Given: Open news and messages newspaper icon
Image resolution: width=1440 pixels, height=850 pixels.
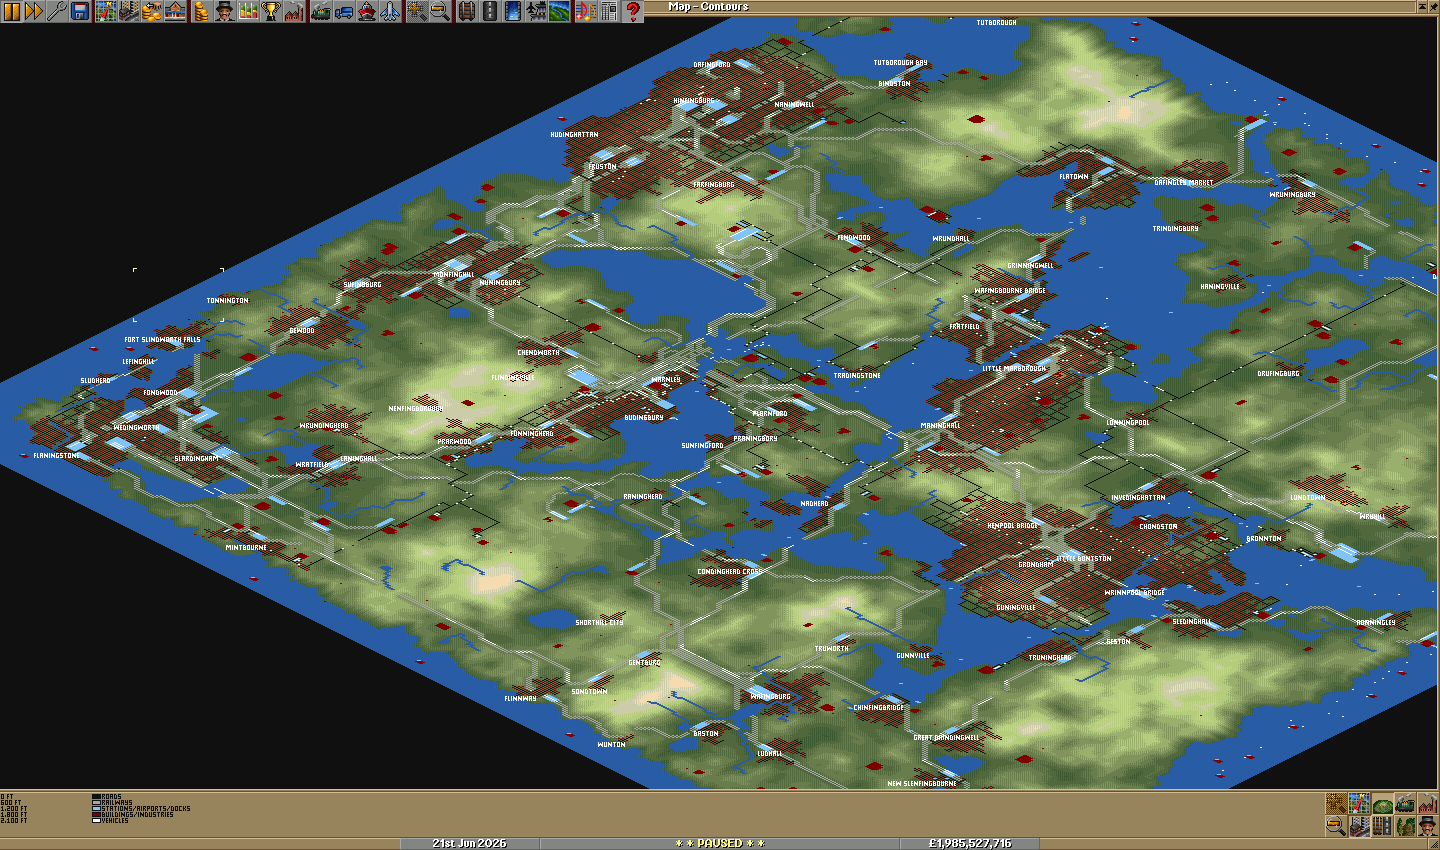Looking at the screenshot, I should [608, 11].
